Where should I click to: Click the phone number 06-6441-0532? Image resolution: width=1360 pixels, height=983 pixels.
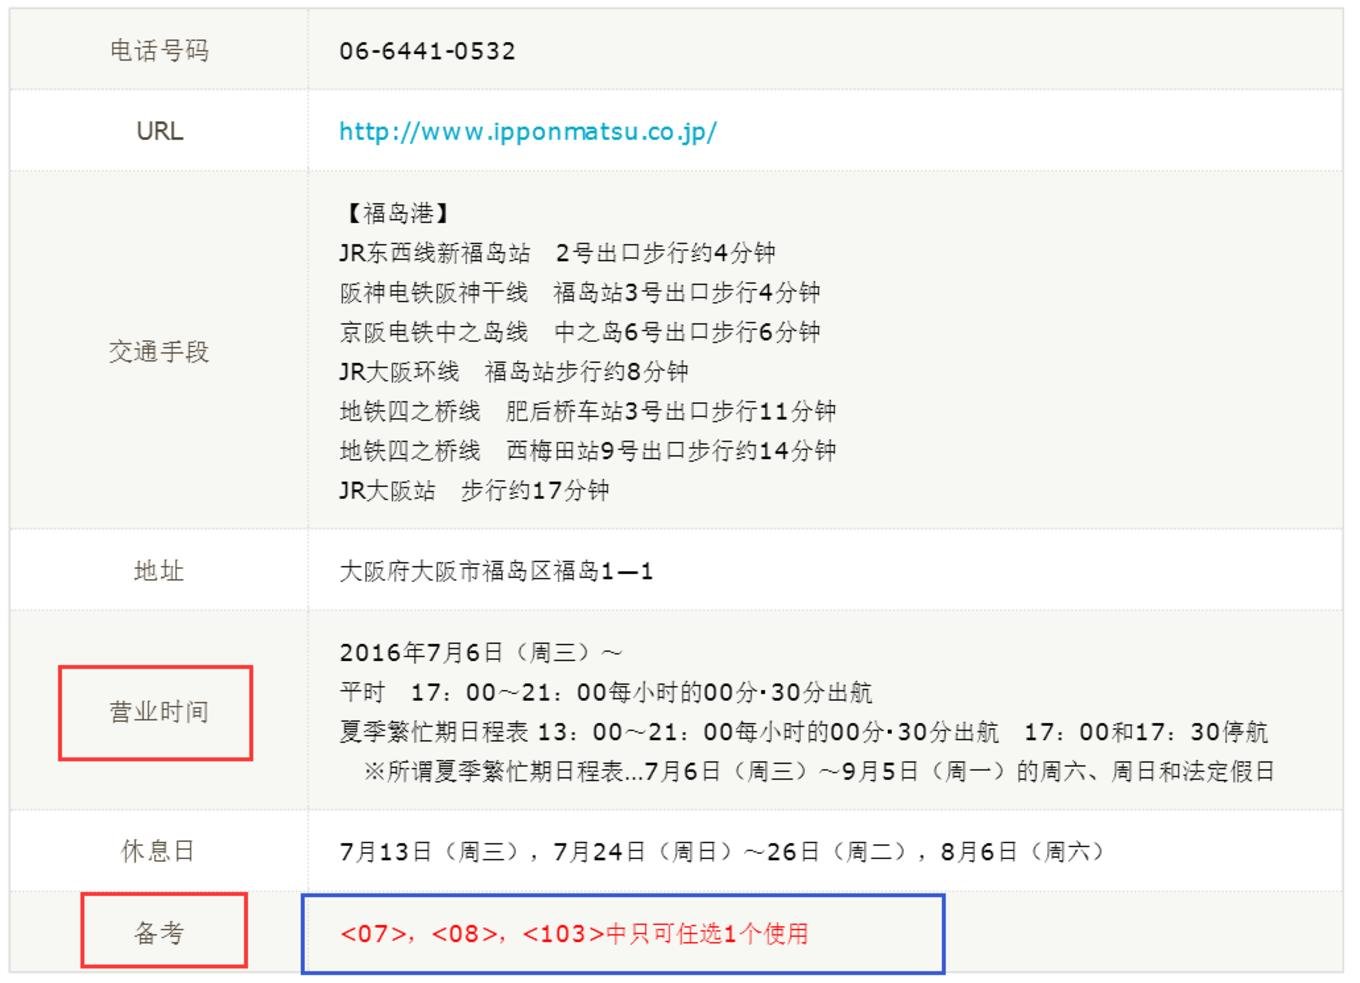[427, 51]
